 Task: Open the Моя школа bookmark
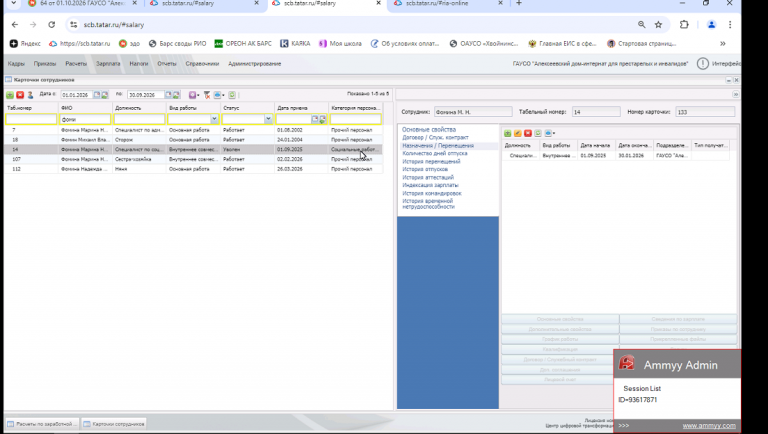click(340, 44)
